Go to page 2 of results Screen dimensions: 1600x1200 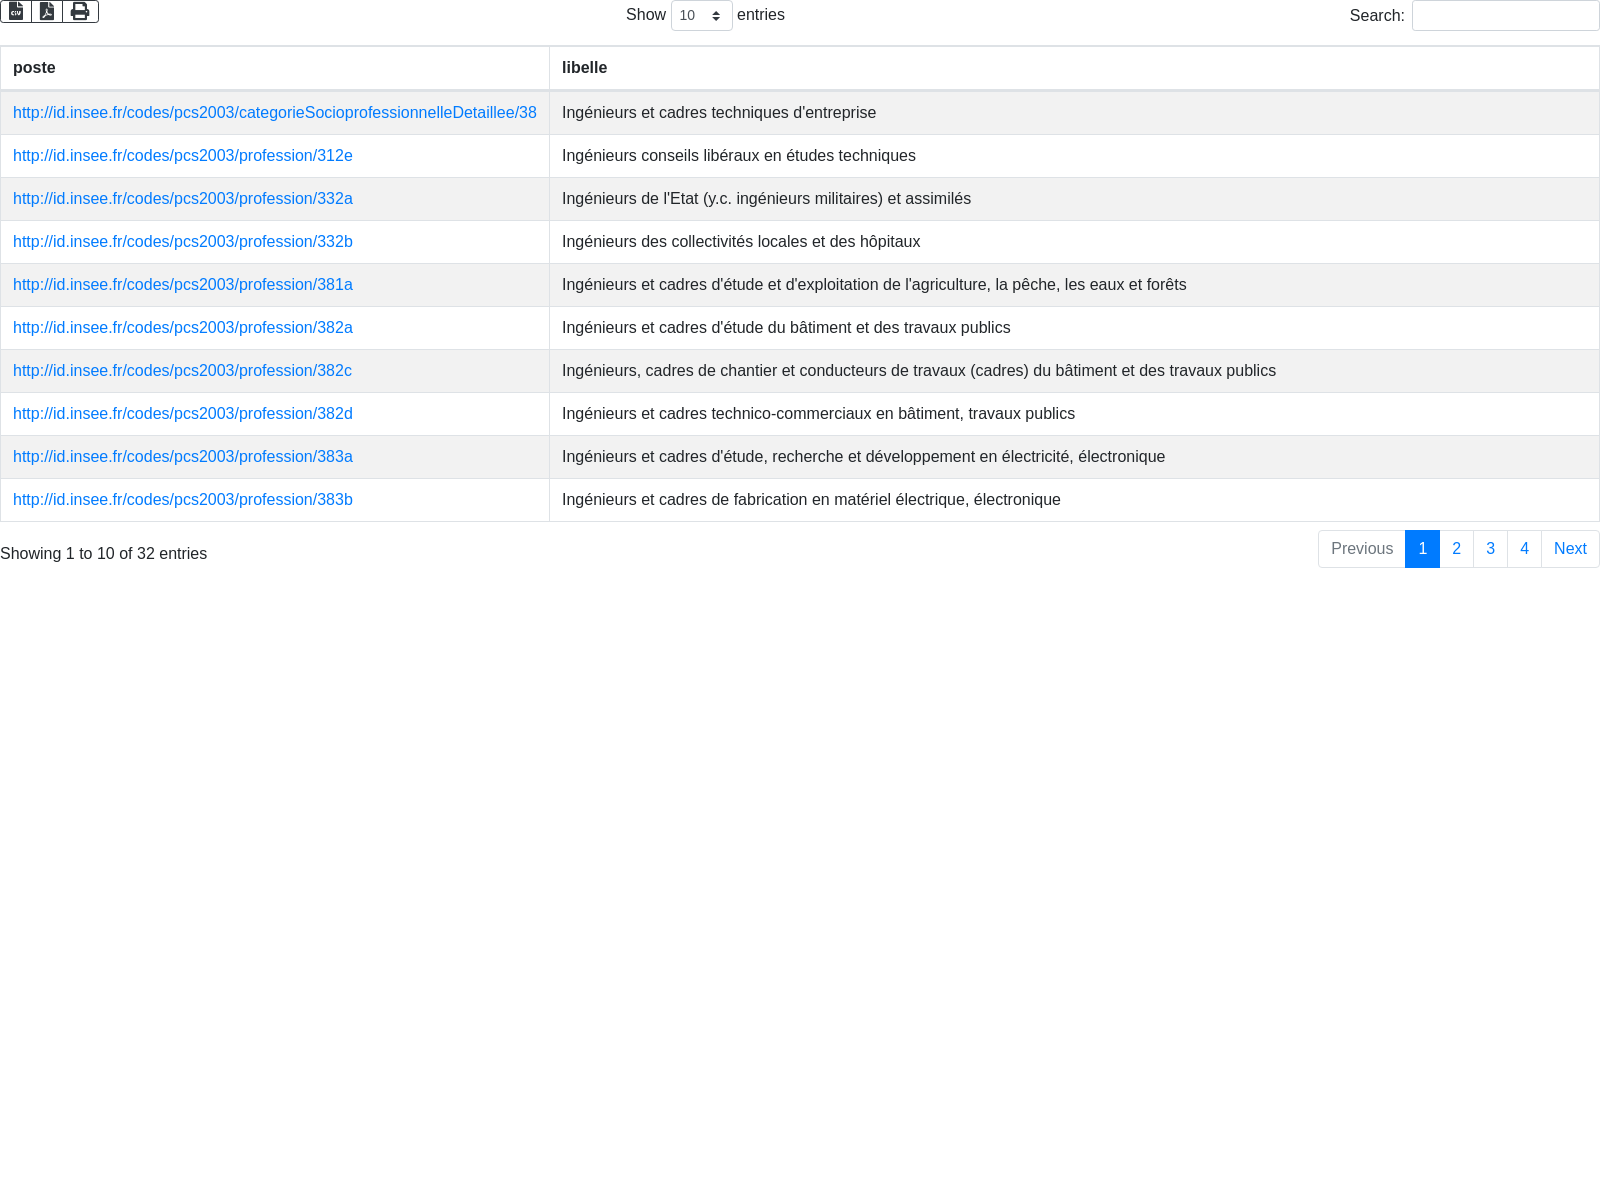click(1456, 549)
